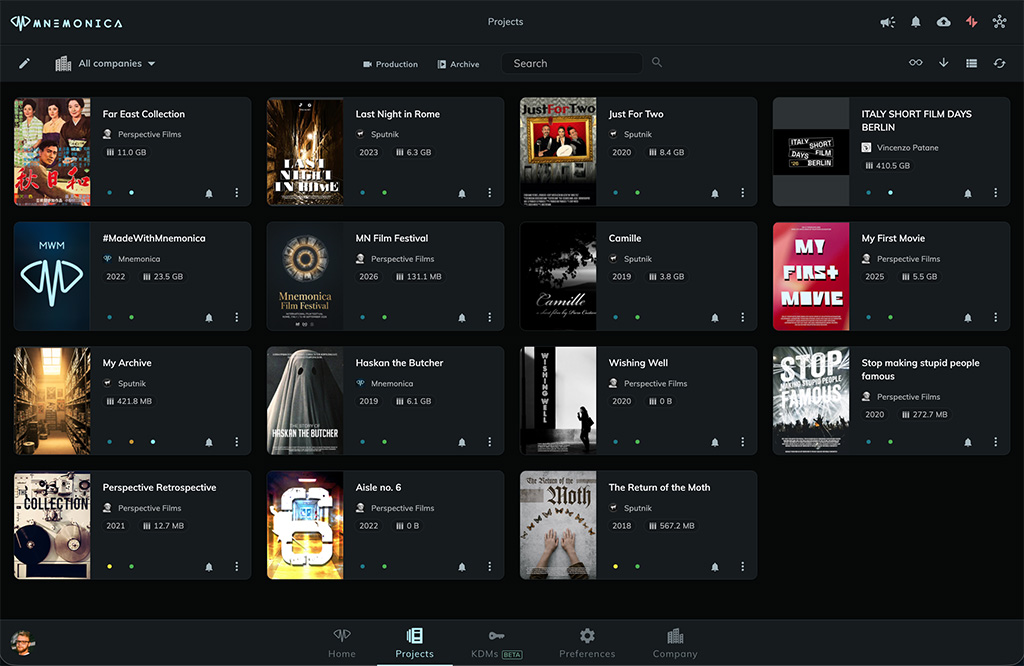Click the yellow status dot on Perspective Retrospective
This screenshot has width=1024, height=666.
(109, 567)
